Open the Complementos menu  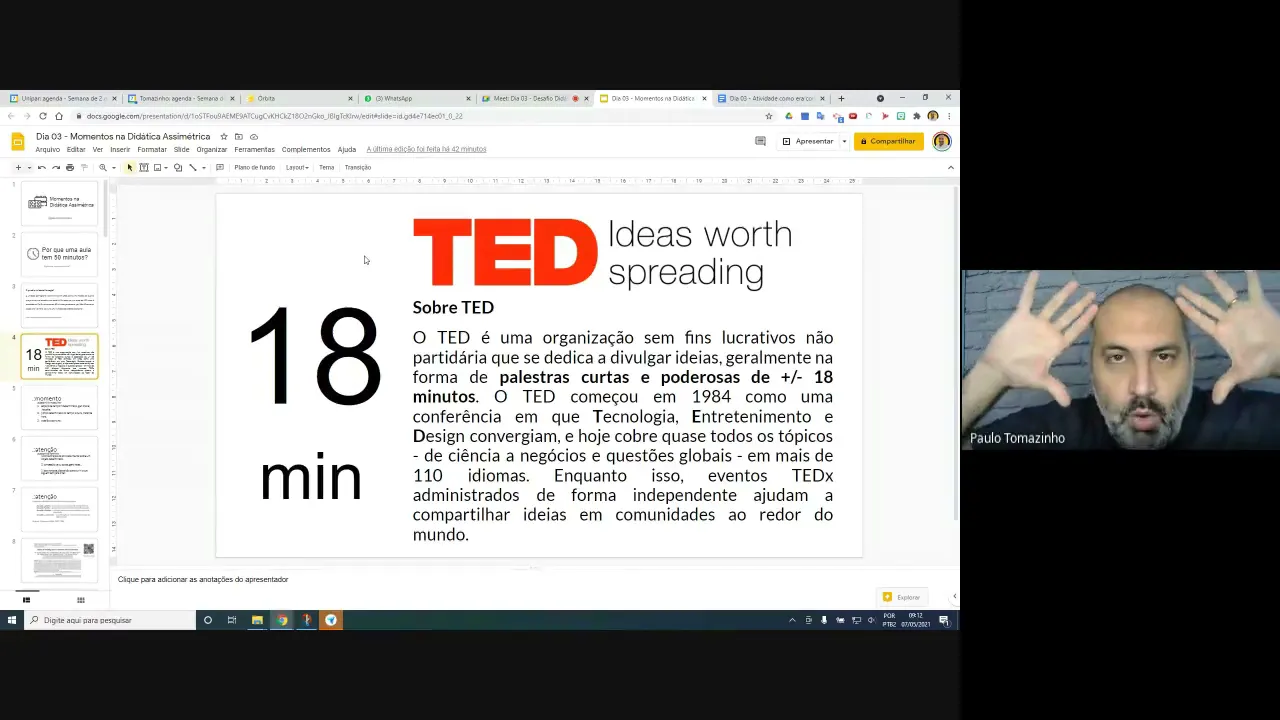tap(306, 149)
